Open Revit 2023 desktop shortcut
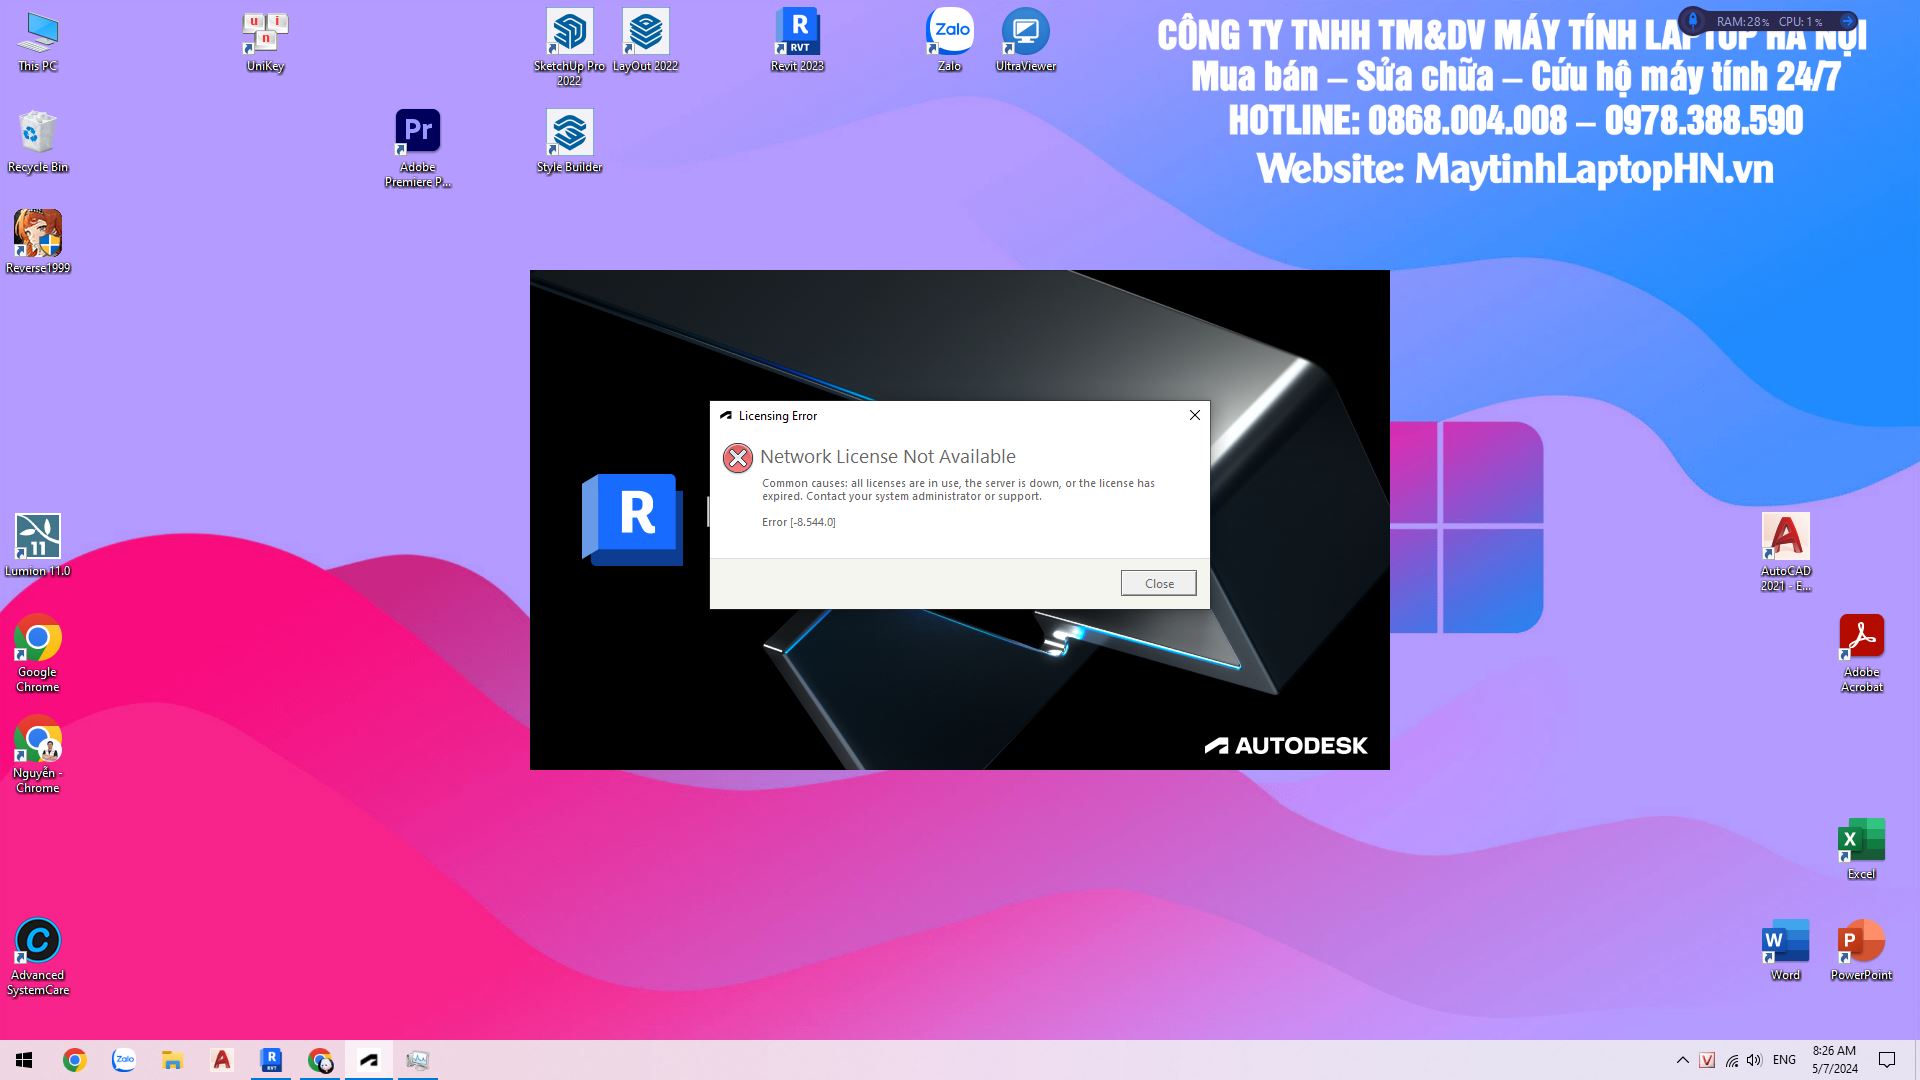 (x=797, y=33)
